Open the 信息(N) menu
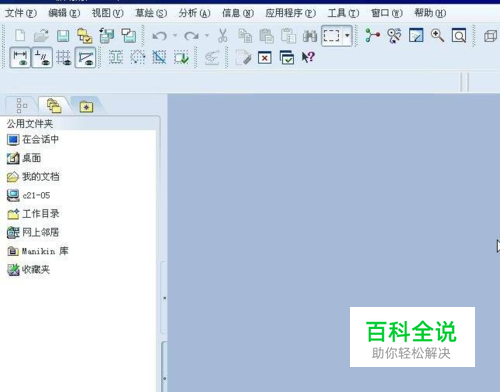Screen dimensions: 500x392 click(238, 13)
